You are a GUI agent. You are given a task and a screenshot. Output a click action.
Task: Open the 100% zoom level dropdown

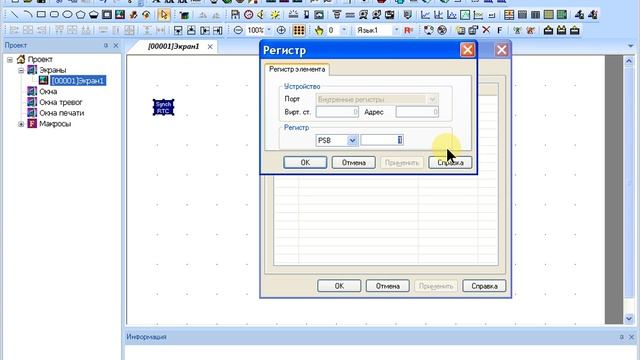point(269,30)
